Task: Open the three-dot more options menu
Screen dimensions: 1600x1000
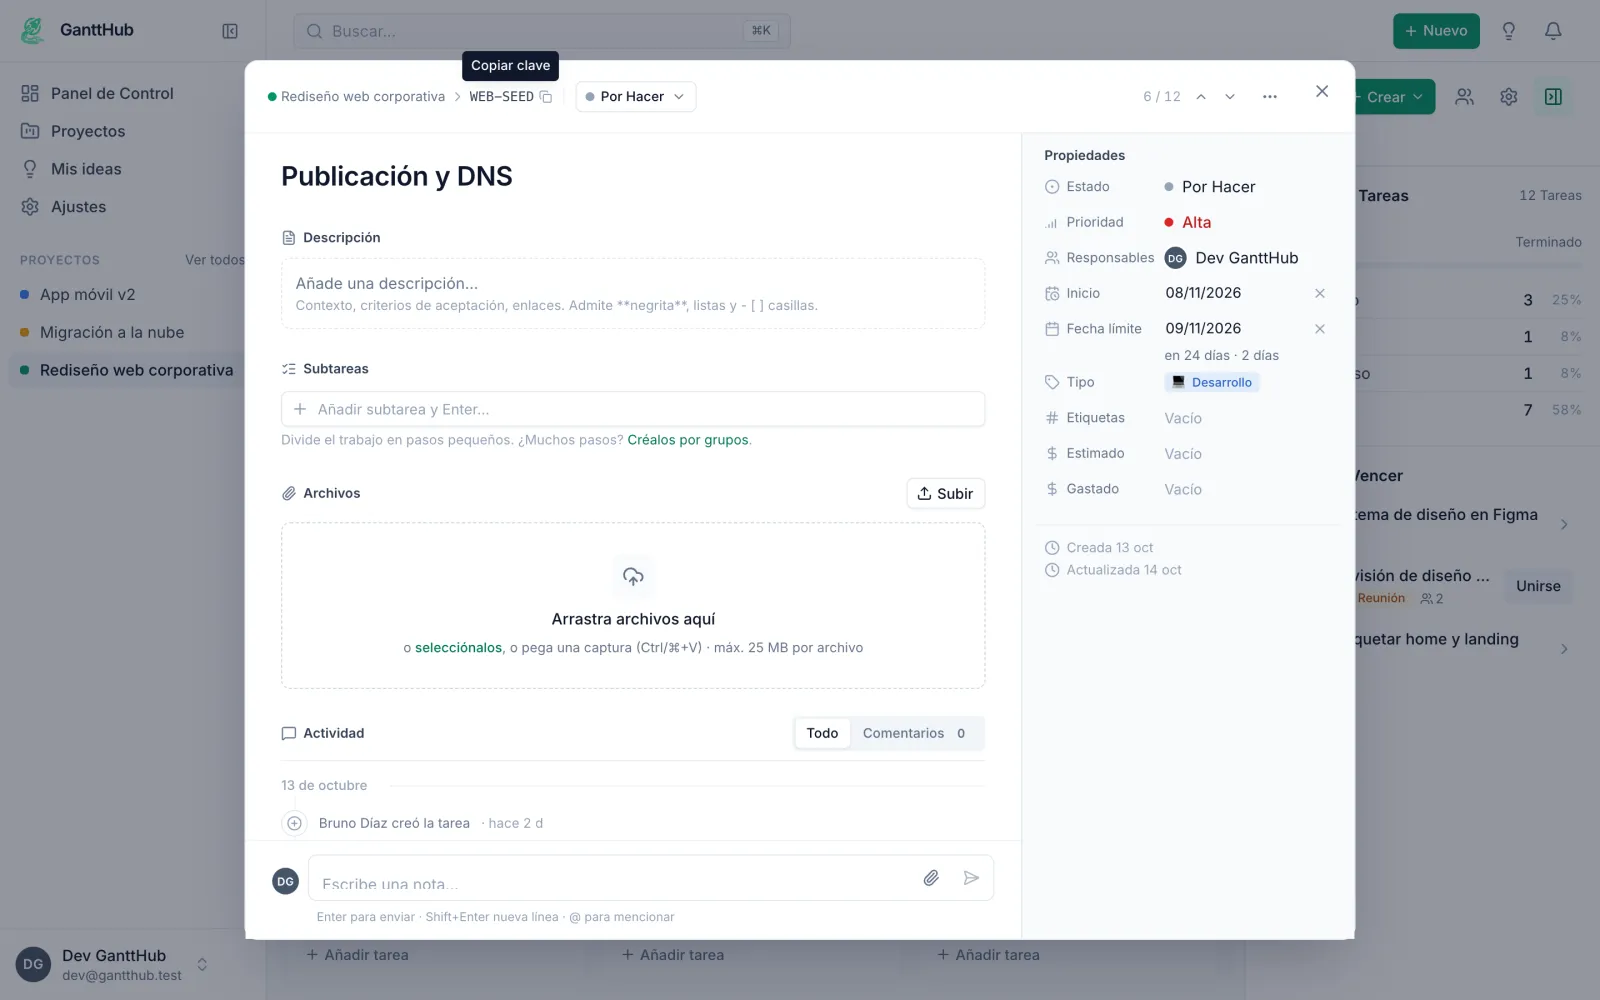Action: pos(1270,97)
